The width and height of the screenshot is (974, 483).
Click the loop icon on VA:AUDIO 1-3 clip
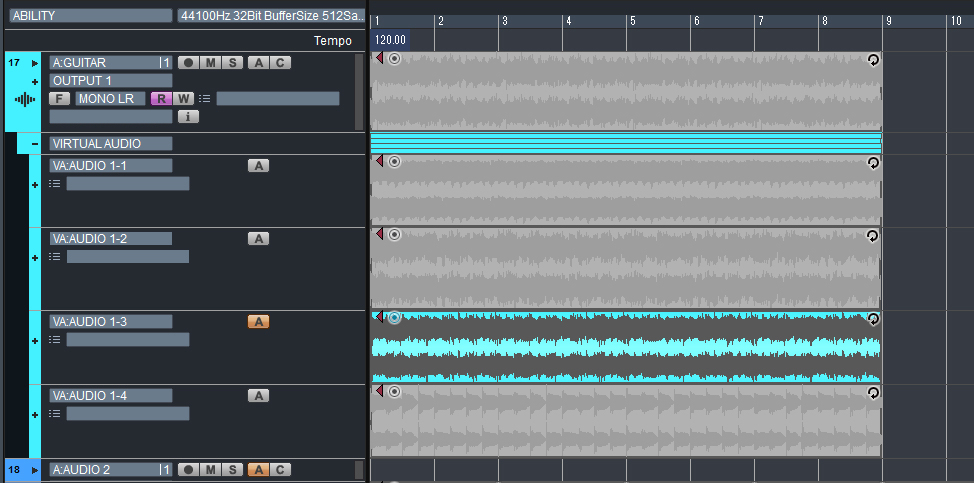(873, 319)
